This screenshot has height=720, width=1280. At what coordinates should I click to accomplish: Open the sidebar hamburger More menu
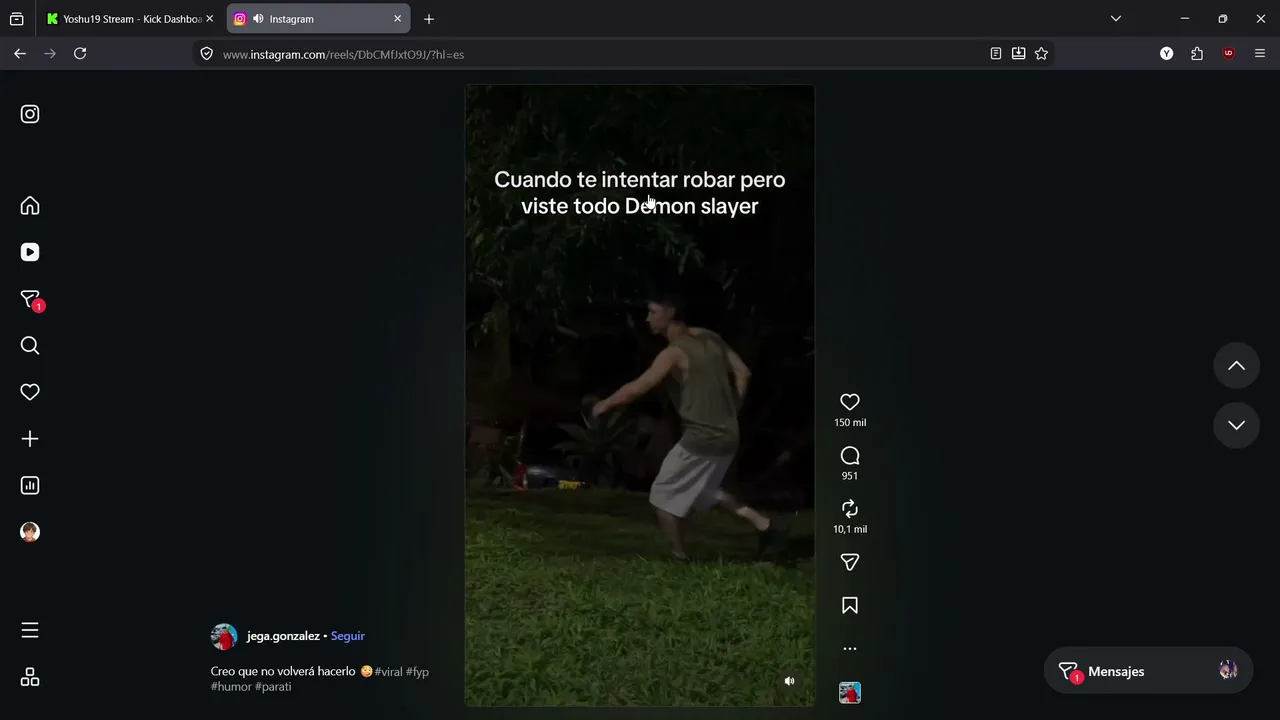30,630
